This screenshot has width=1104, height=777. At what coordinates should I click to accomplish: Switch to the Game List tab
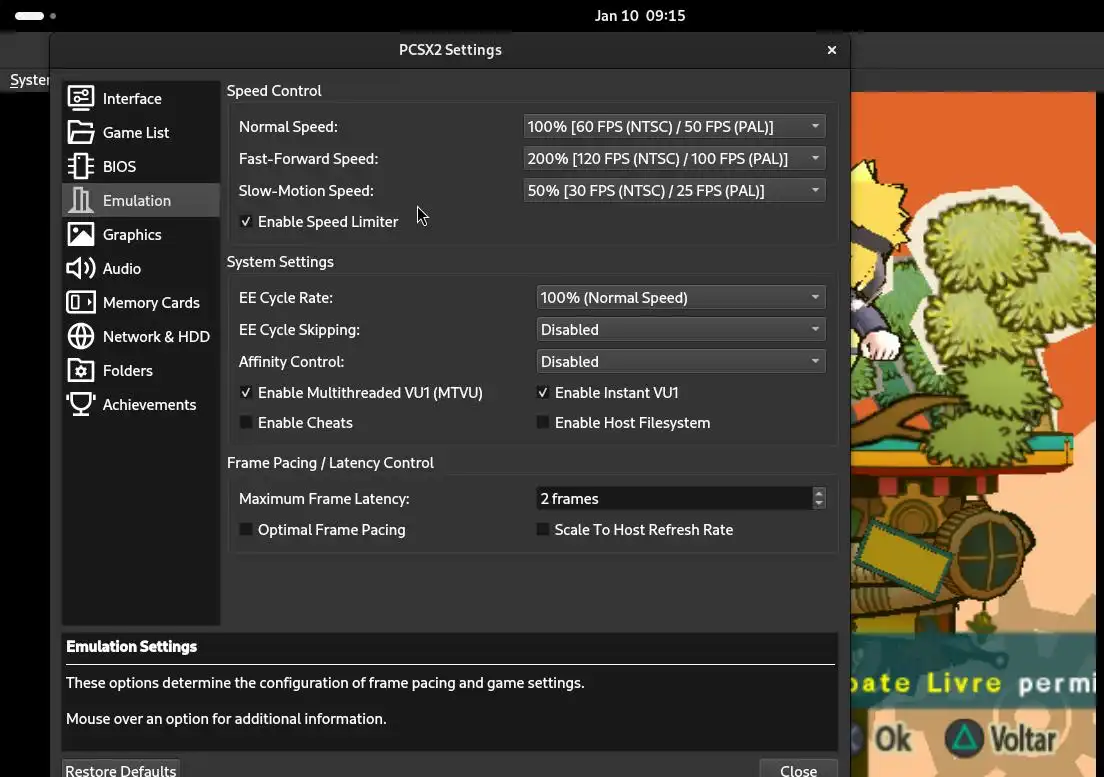pos(141,132)
